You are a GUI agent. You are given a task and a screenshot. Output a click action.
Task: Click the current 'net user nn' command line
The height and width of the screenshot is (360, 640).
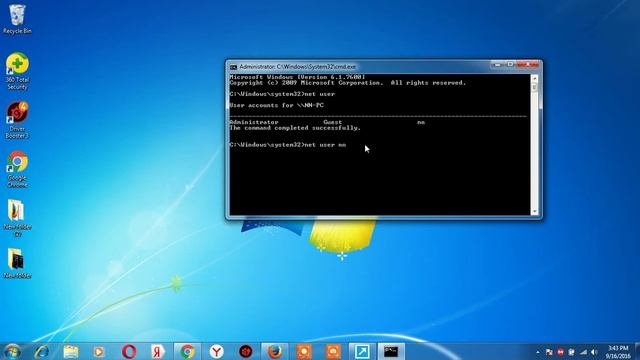(x=288, y=145)
